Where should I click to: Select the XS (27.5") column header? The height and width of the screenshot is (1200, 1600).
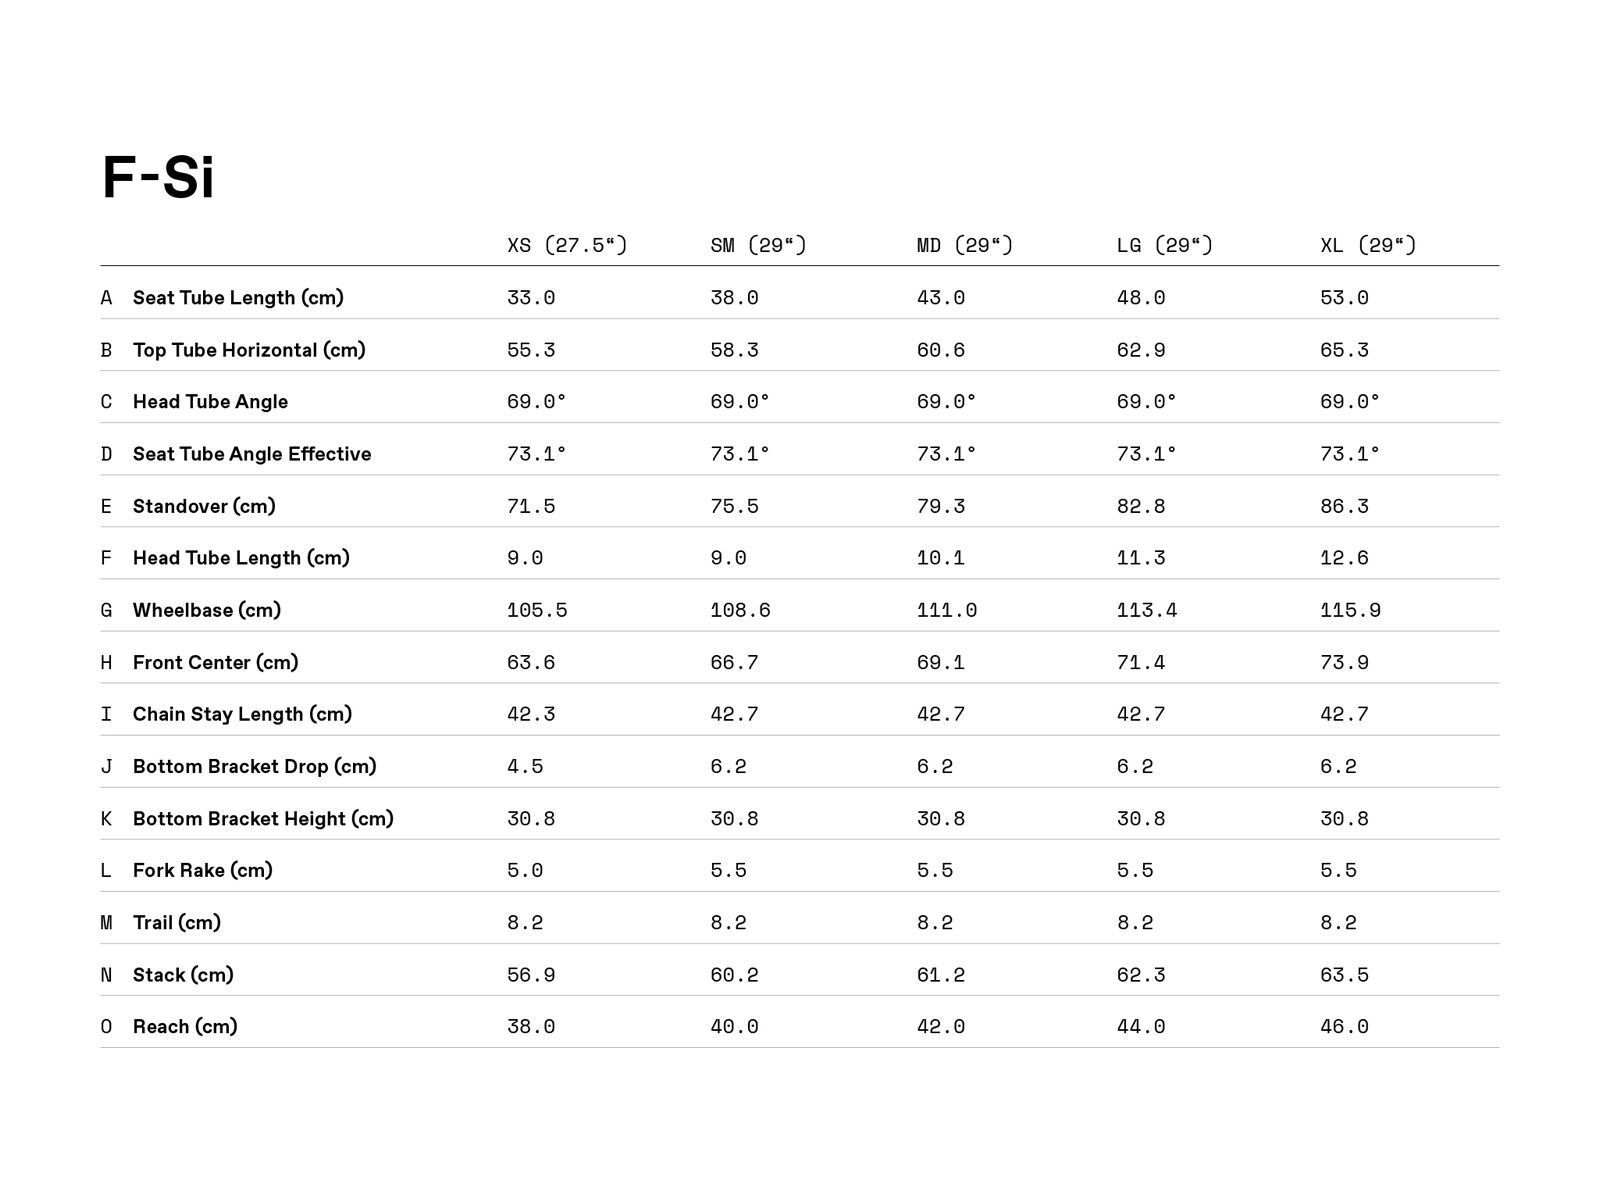tap(567, 245)
